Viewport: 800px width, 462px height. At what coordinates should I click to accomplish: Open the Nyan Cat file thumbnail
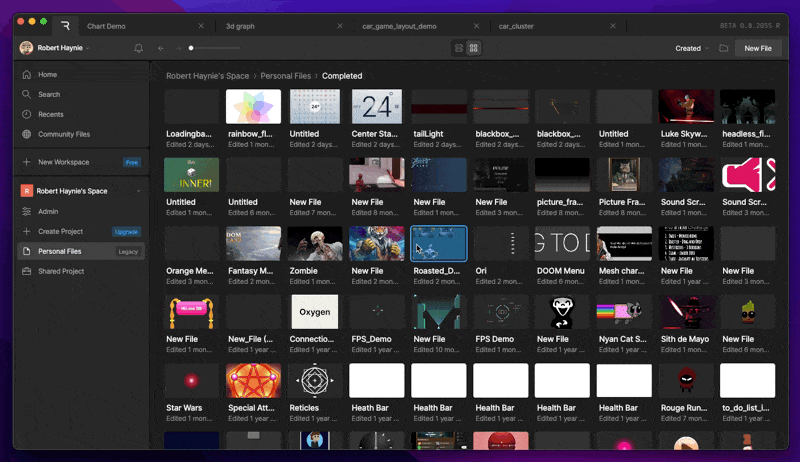(x=624, y=312)
